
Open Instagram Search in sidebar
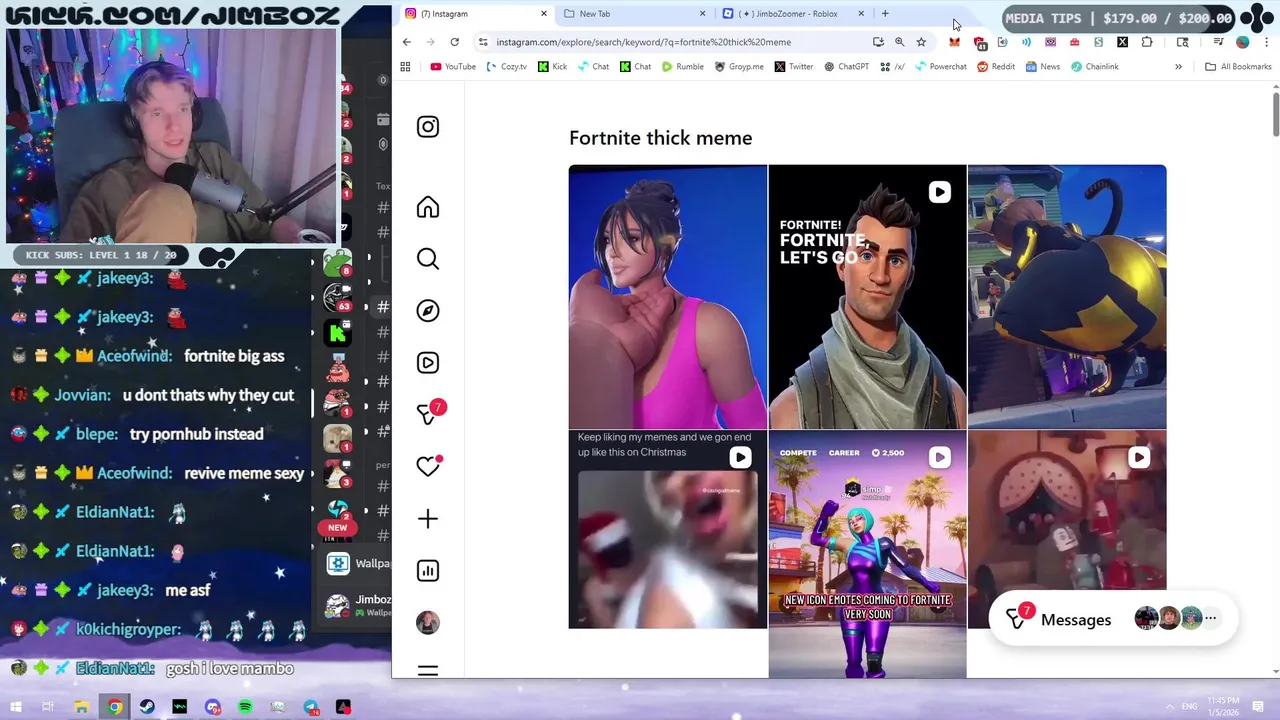tap(428, 259)
